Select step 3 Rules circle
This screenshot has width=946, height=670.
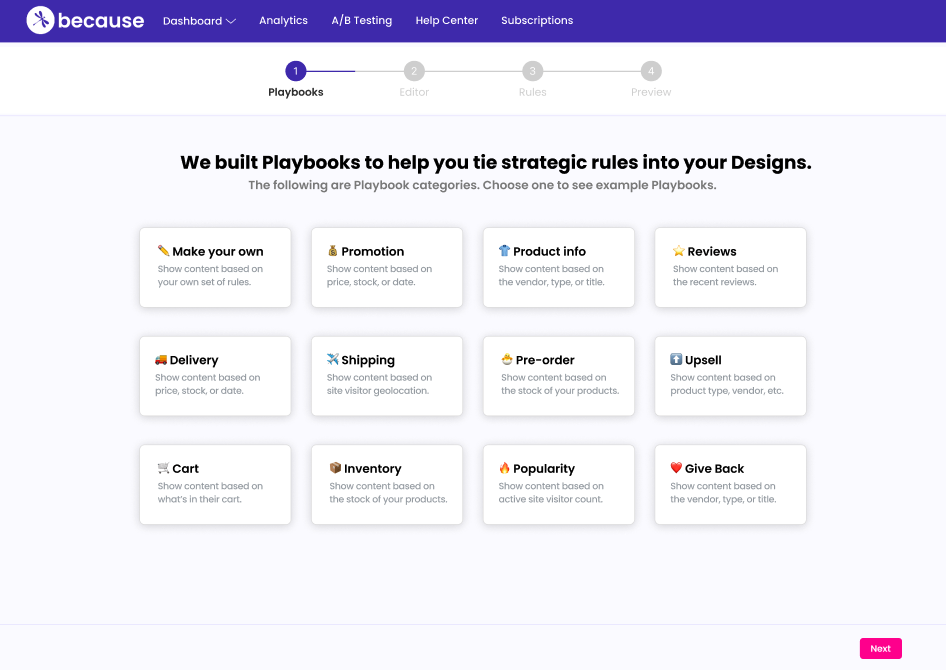tap(532, 71)
